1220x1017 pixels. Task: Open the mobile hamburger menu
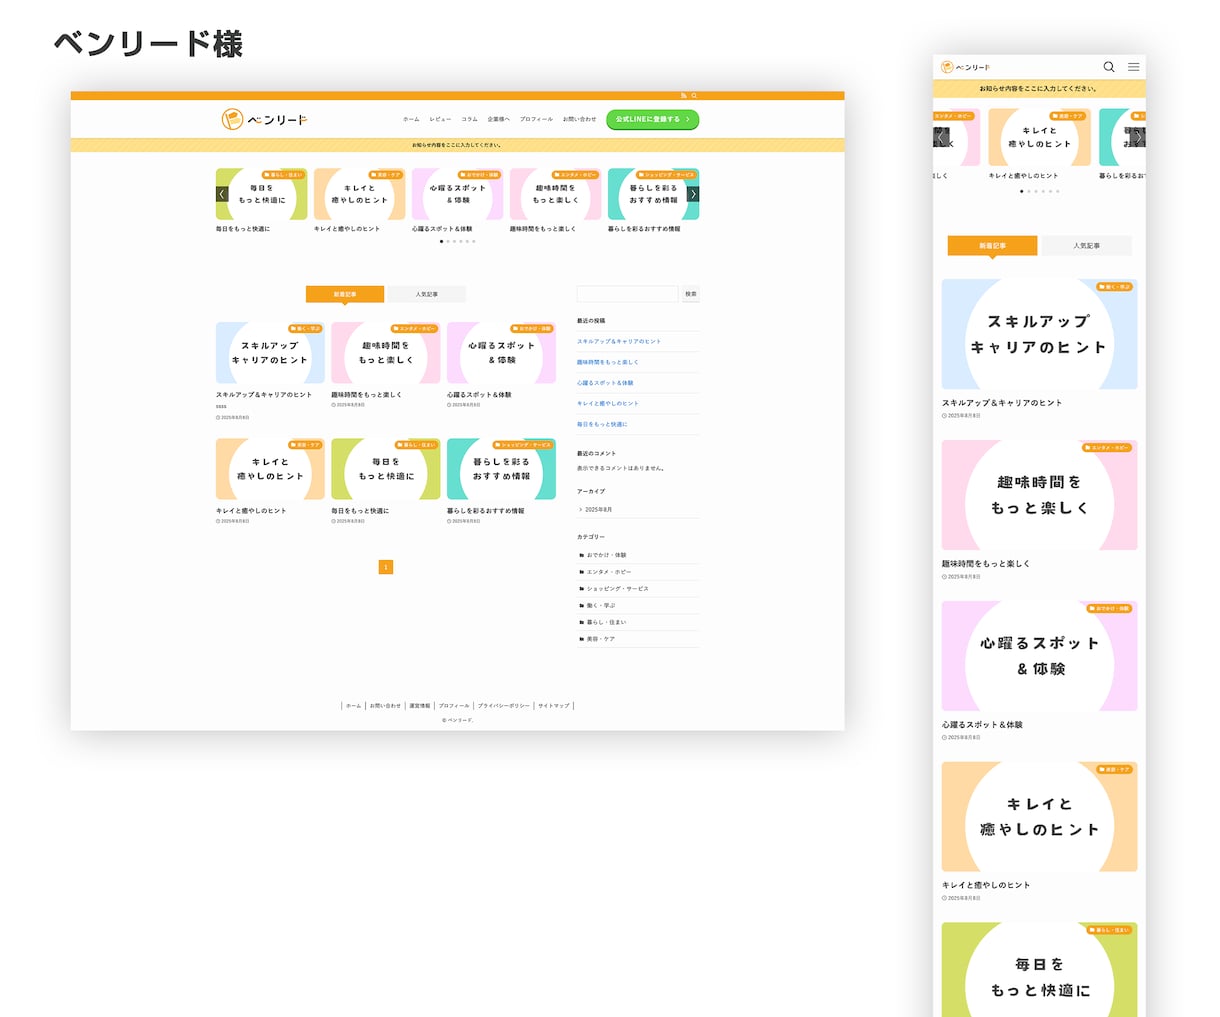(x=1133, y=67)
